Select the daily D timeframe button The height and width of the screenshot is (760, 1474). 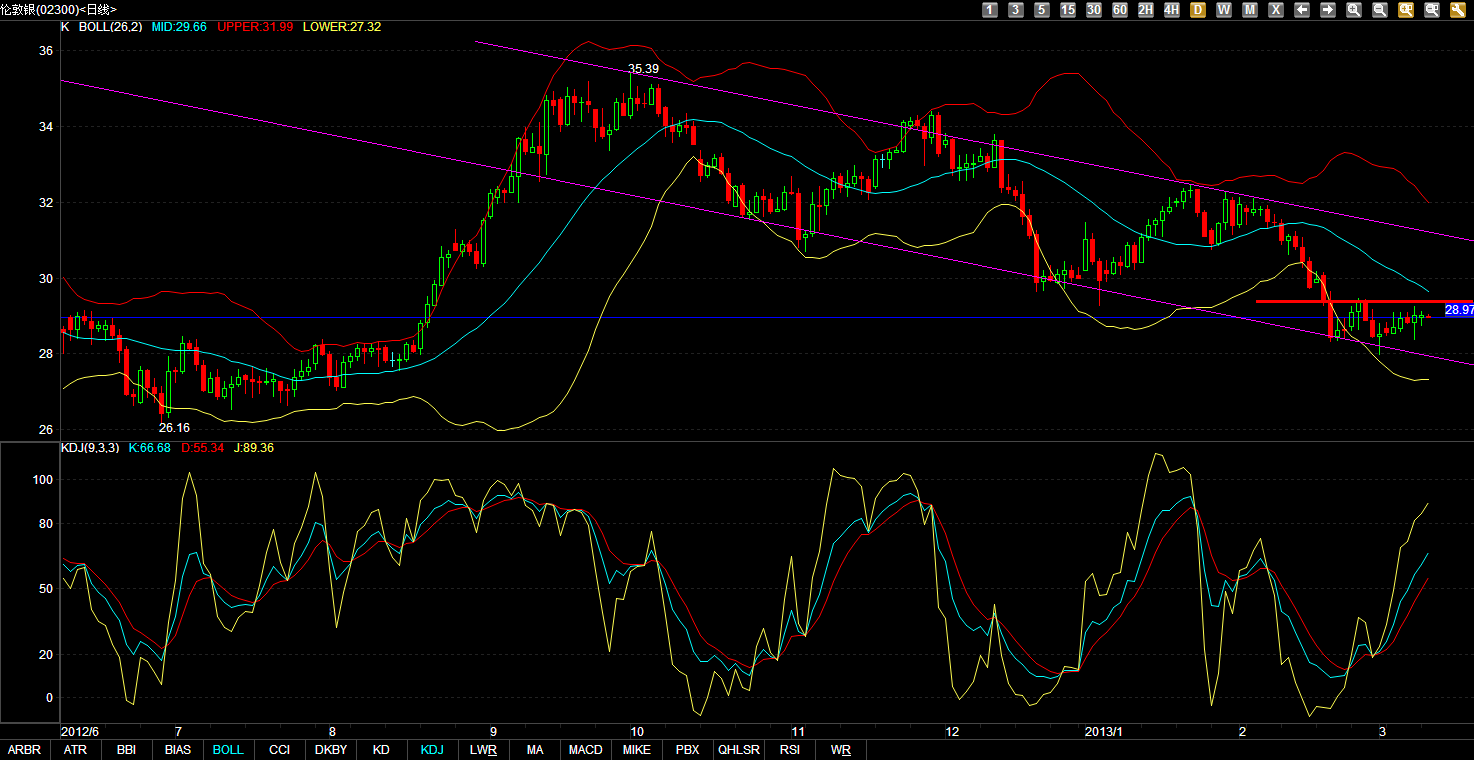coord(1198,10)
